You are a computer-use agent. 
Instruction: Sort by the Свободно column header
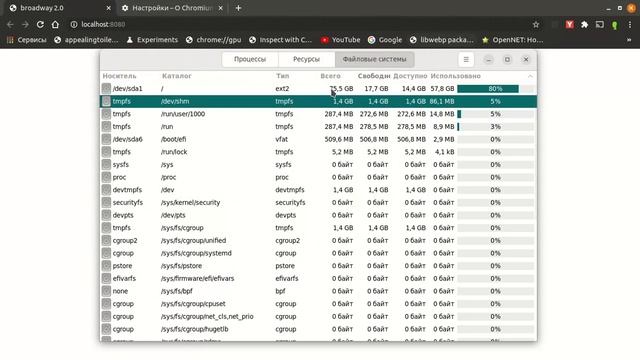[x=374, y=76]
